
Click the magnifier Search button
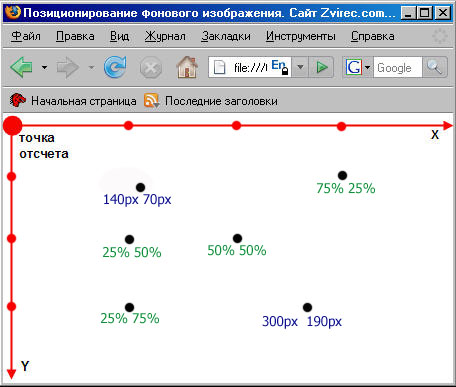(435, 67)
